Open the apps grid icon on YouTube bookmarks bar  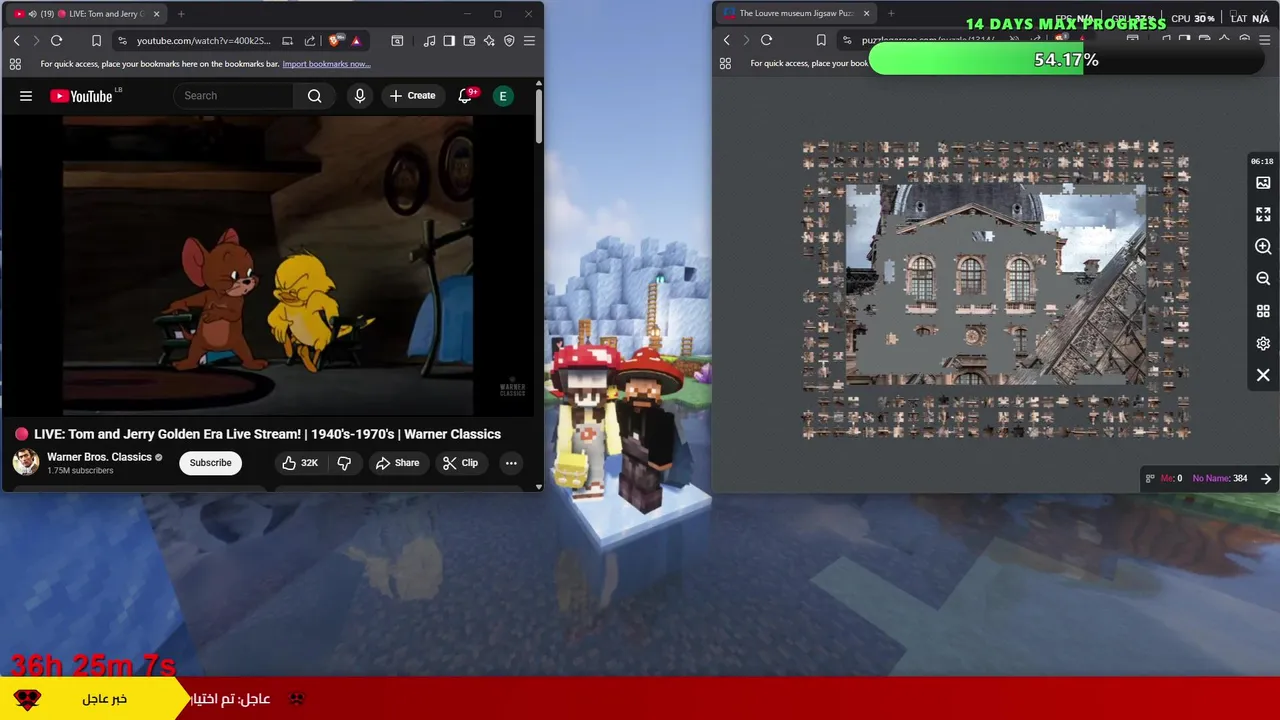click(15, 64)
